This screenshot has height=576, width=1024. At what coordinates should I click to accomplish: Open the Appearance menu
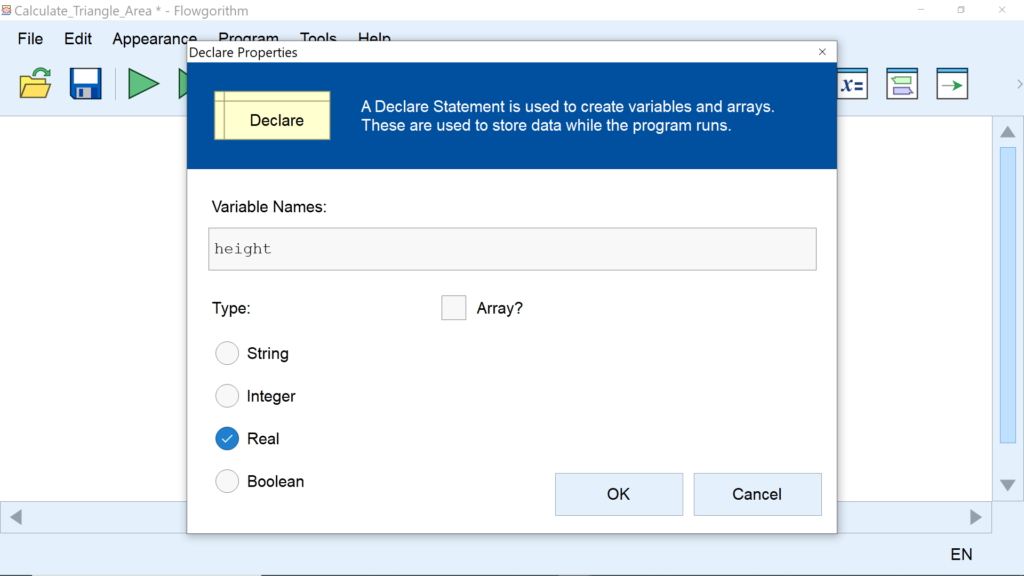tap(154, 39)
